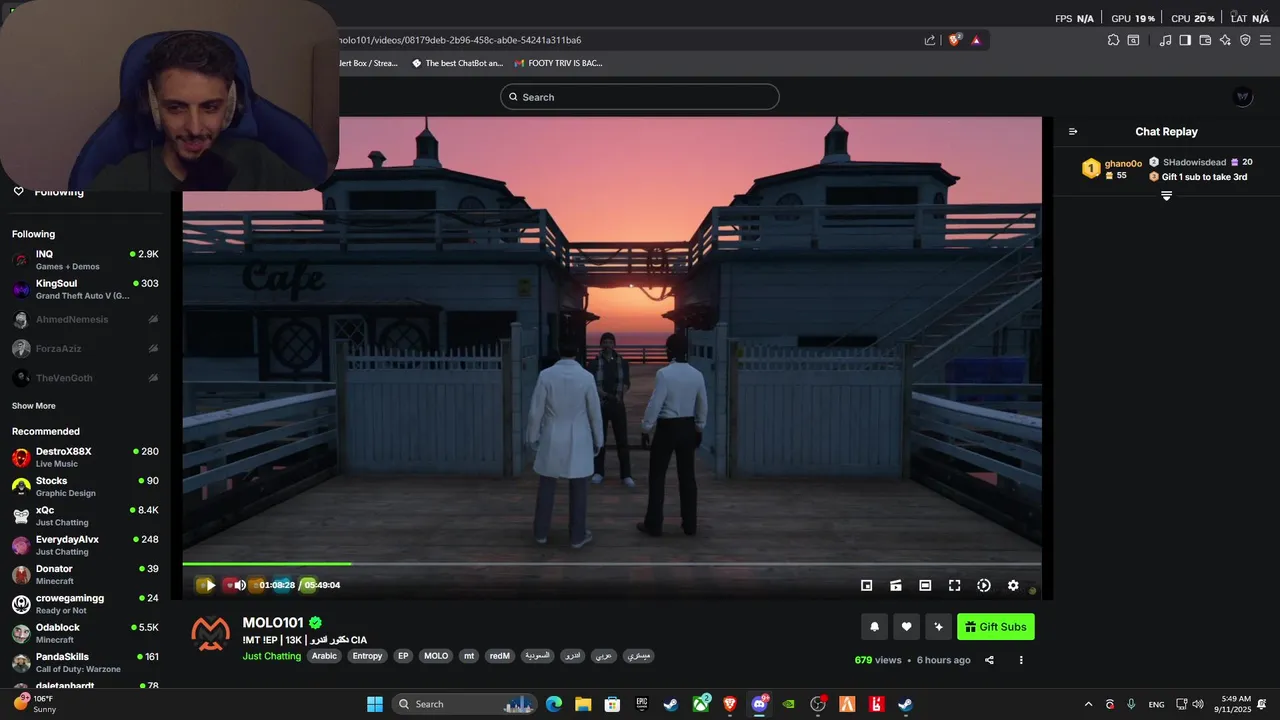This screenshot has height=720, width=1280.
Task: Open the mini player mode
Action: [x=867, y=585]
